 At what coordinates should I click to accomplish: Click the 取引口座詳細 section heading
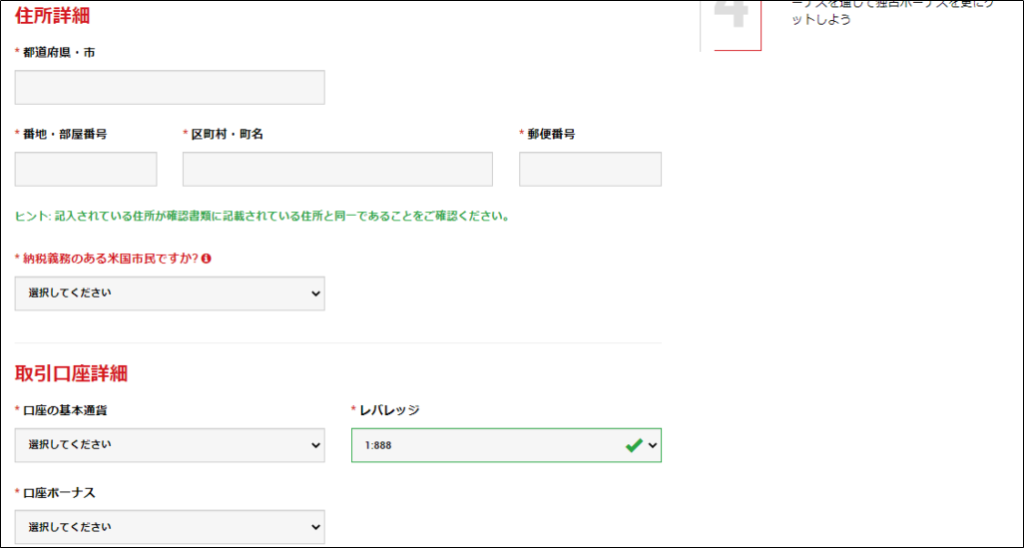[x=71, y=373]
